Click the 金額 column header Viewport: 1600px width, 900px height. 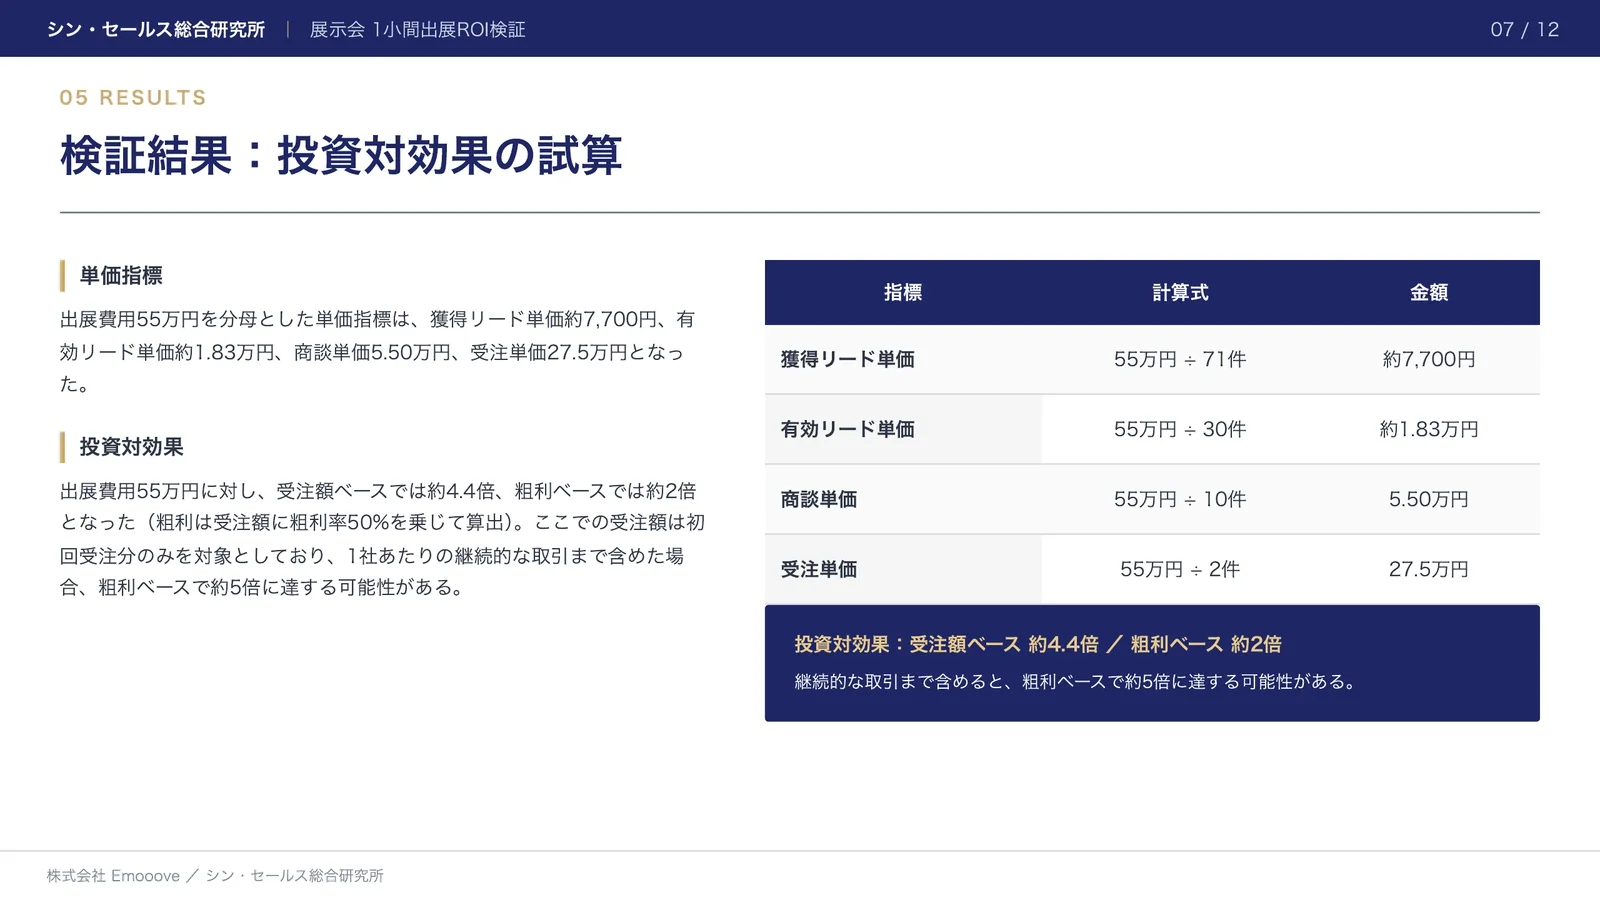click(1428, 292)
